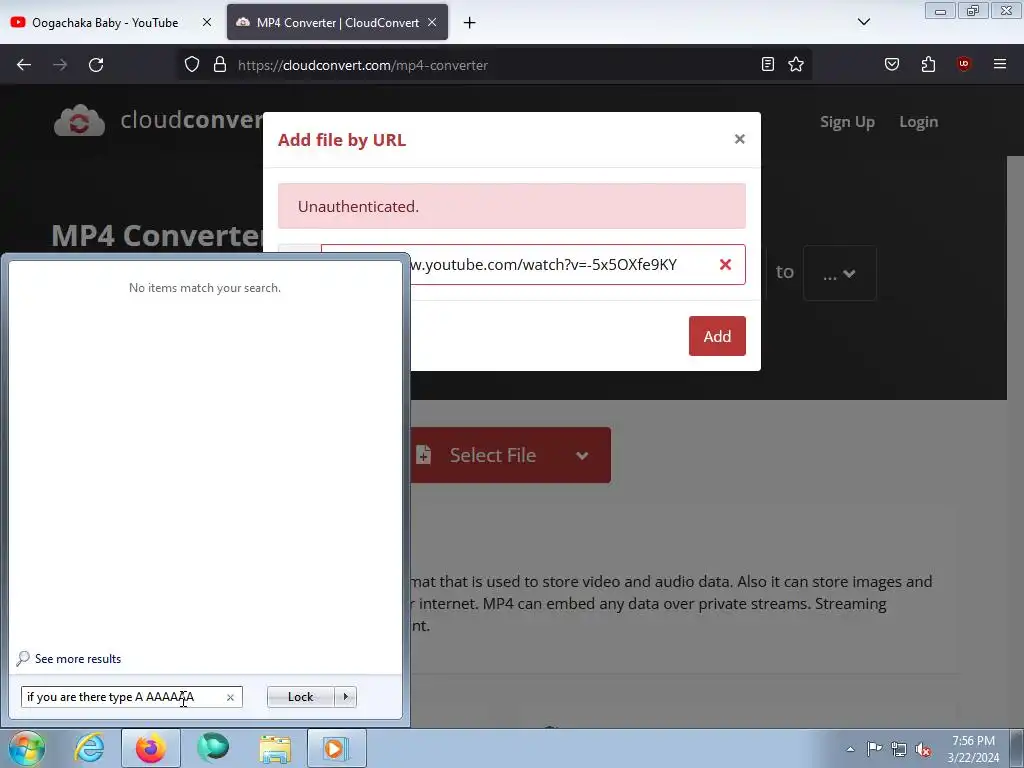Switch to Firefox from the taskbar
This screenshot has width=1024, height=768.
(x=151, y=748)
